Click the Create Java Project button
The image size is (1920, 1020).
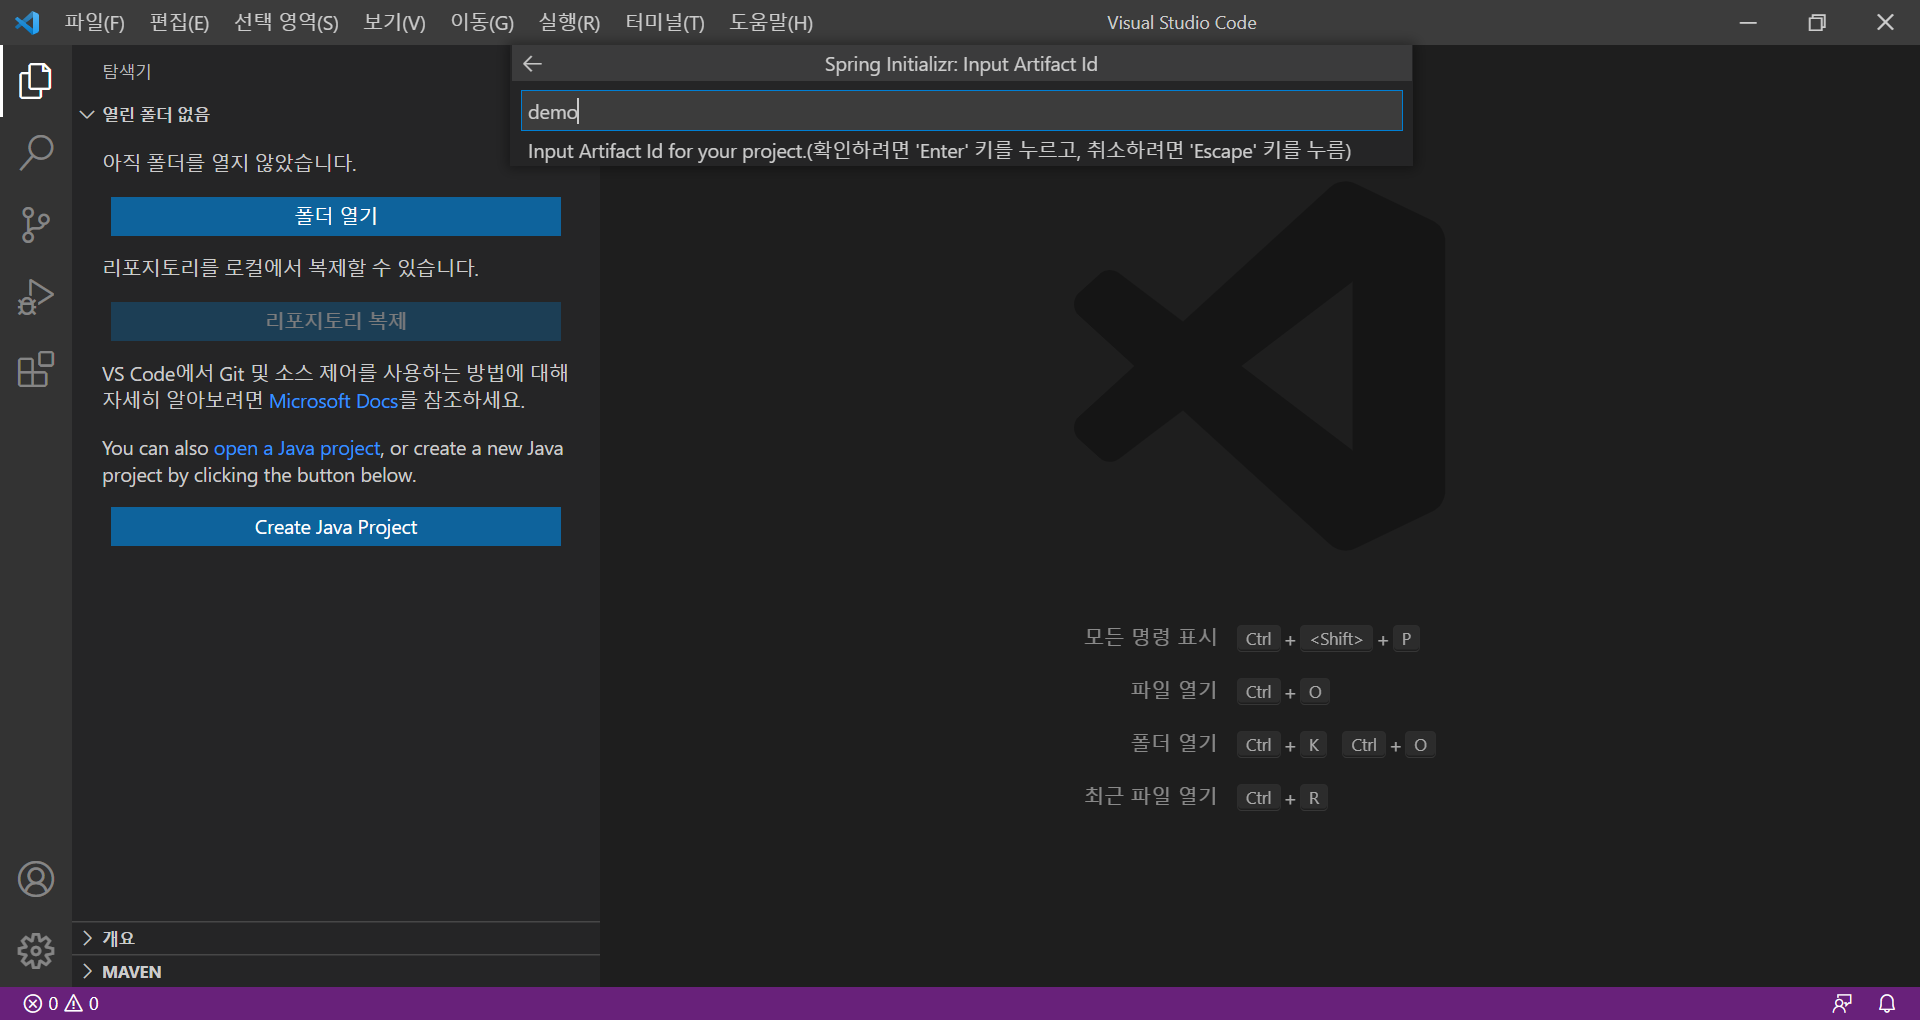pos(336,527)
